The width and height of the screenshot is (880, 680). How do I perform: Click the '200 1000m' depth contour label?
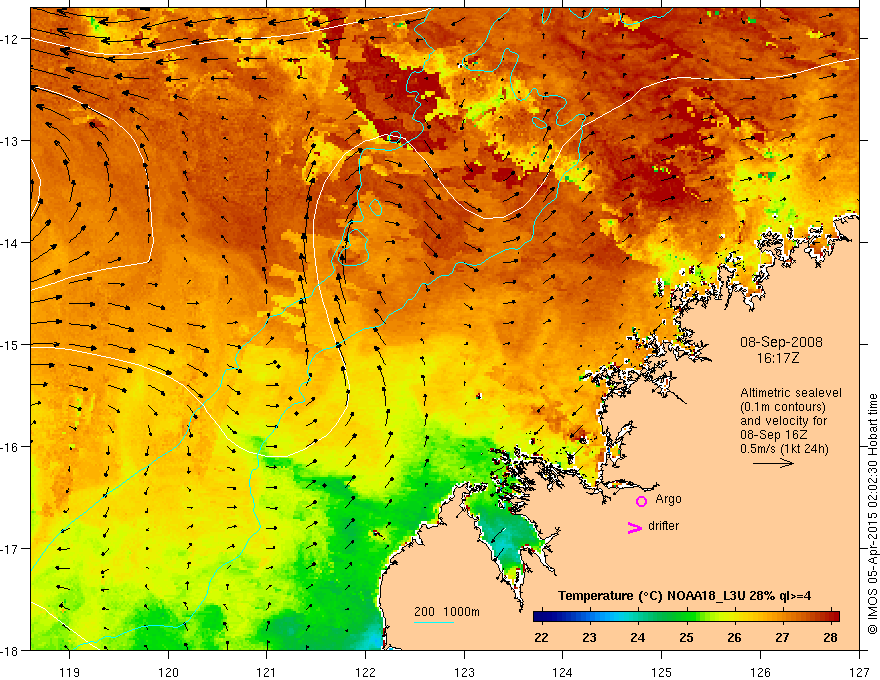[447, 612]
